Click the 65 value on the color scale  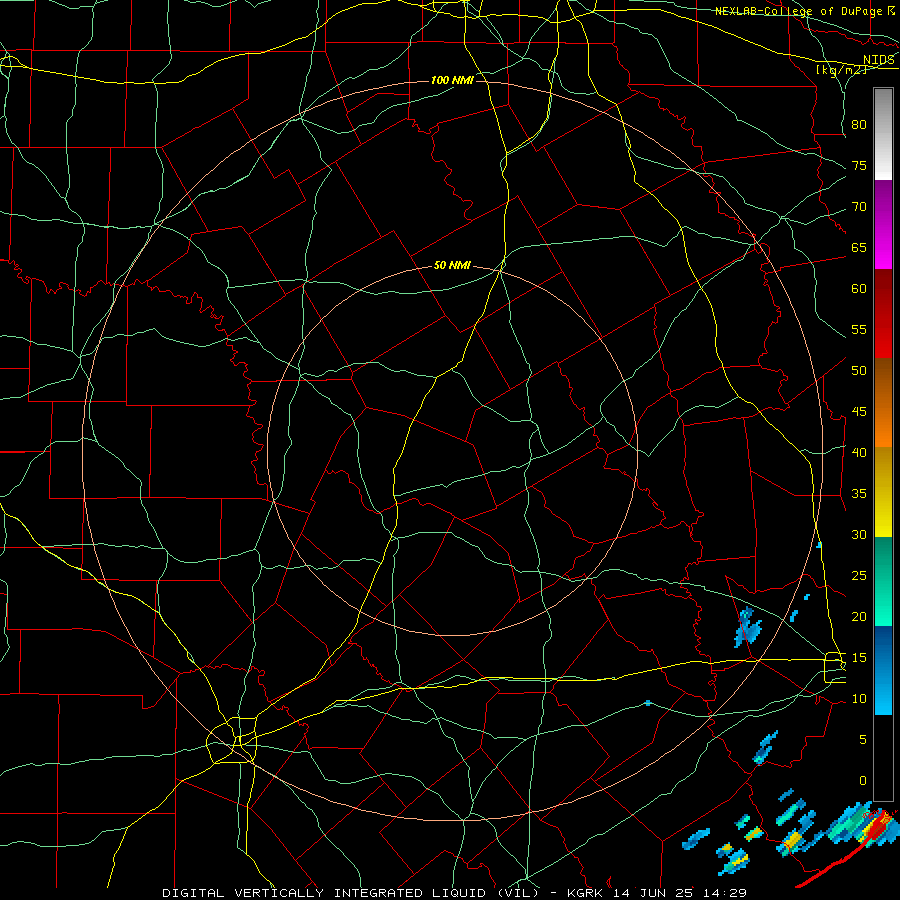coord(859,247)
